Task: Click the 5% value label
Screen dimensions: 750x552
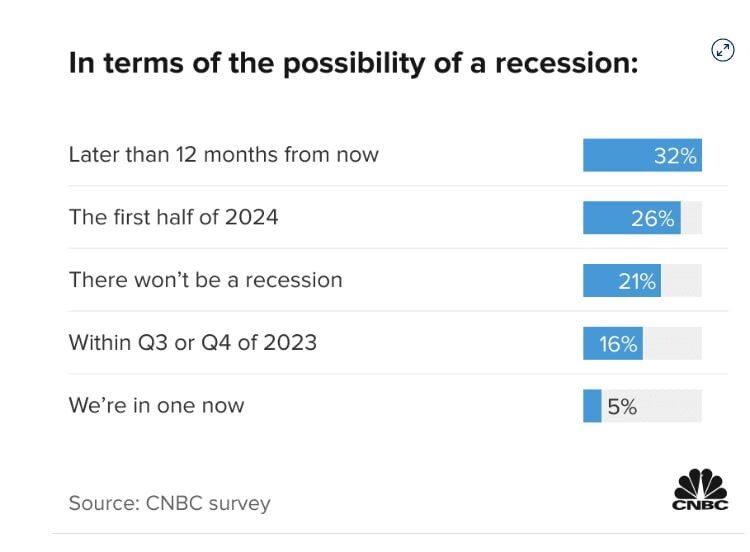Action: pos(621,406)
